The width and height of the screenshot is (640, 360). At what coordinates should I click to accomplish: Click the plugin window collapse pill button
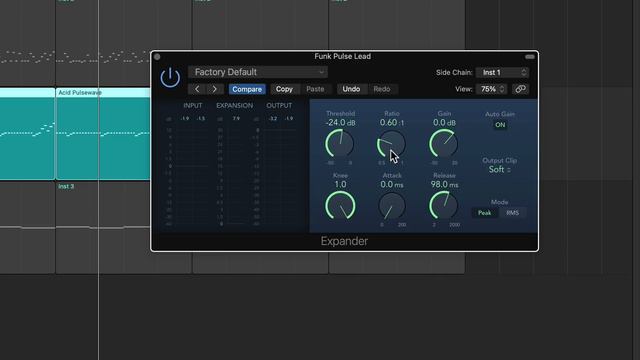pos(530,57)
